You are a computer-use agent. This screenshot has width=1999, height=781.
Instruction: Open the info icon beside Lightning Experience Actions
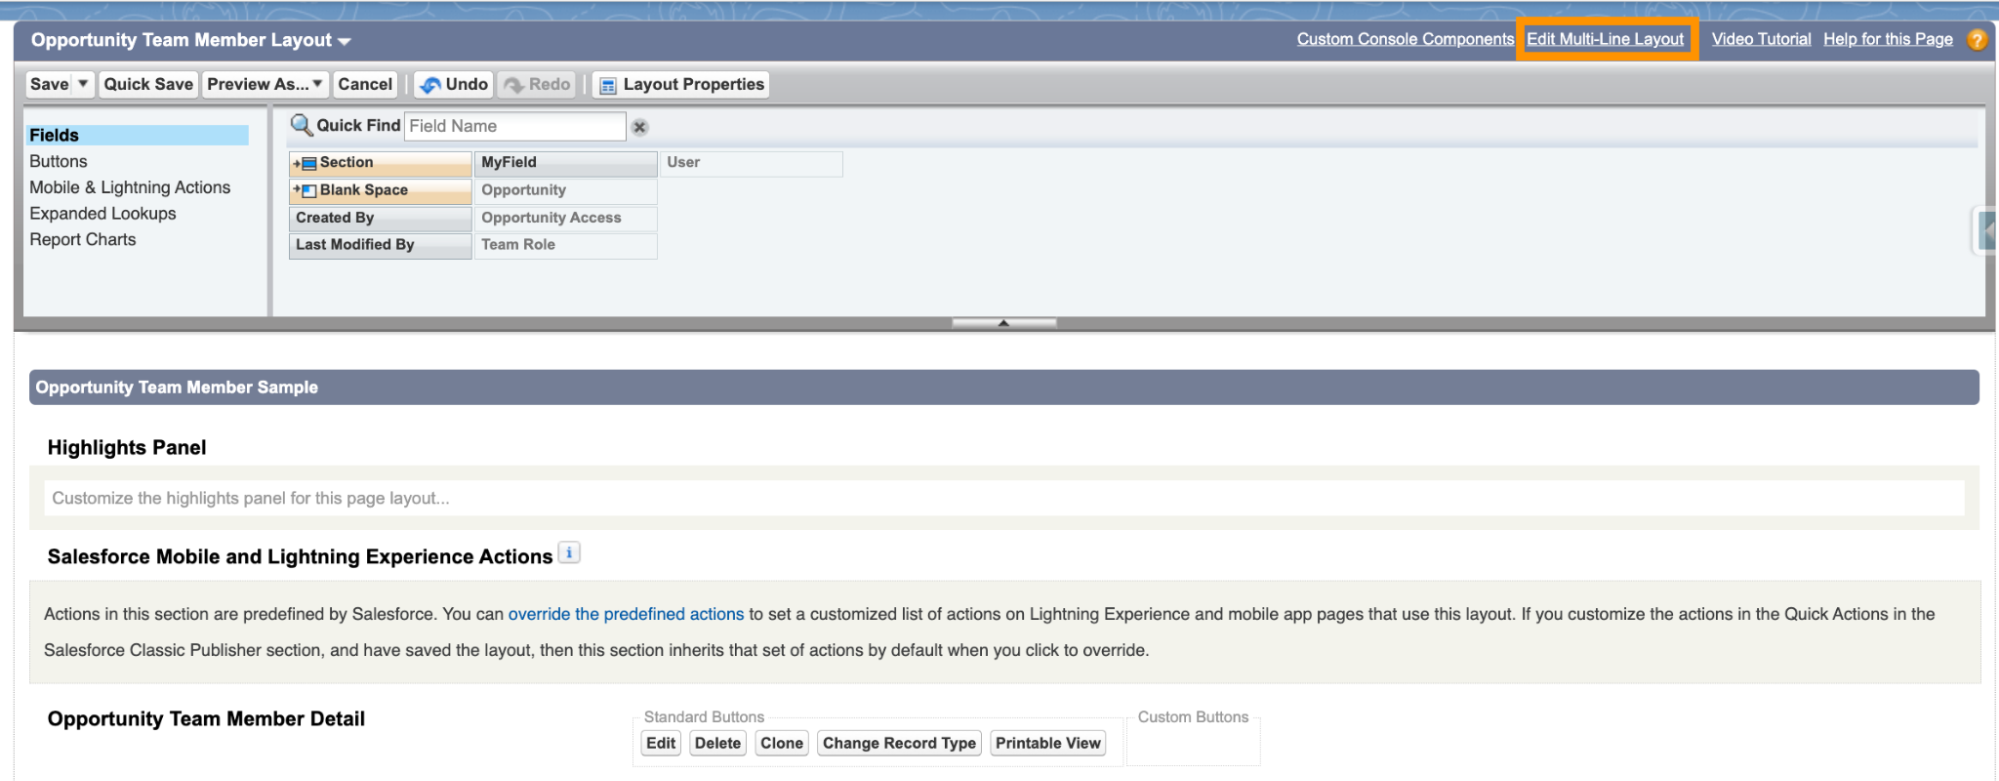point(569,553)
